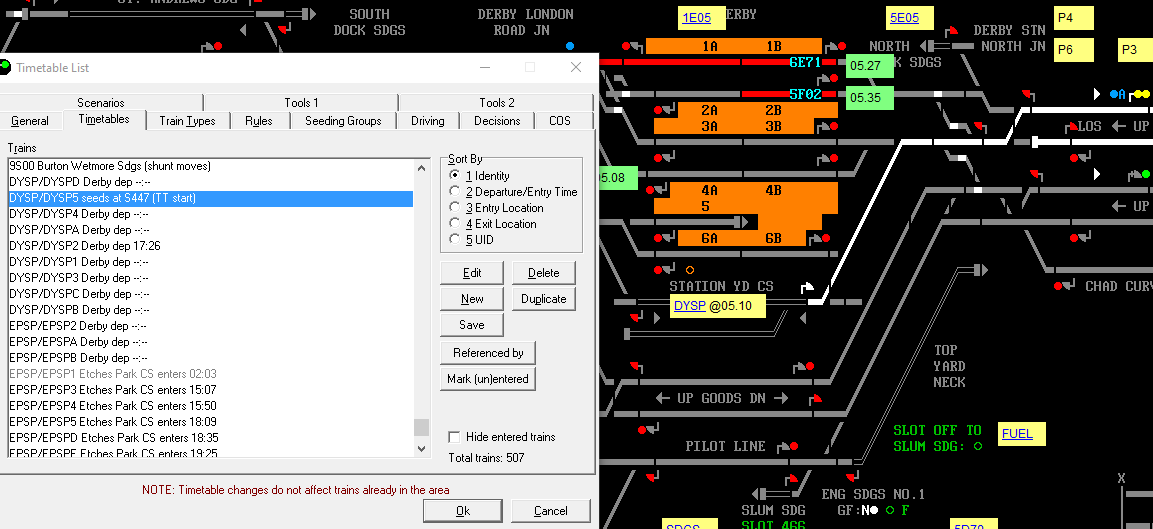1153x529 pixels.
Task: Click the white GF:N indicator circle
Action: tap(874, 510)
